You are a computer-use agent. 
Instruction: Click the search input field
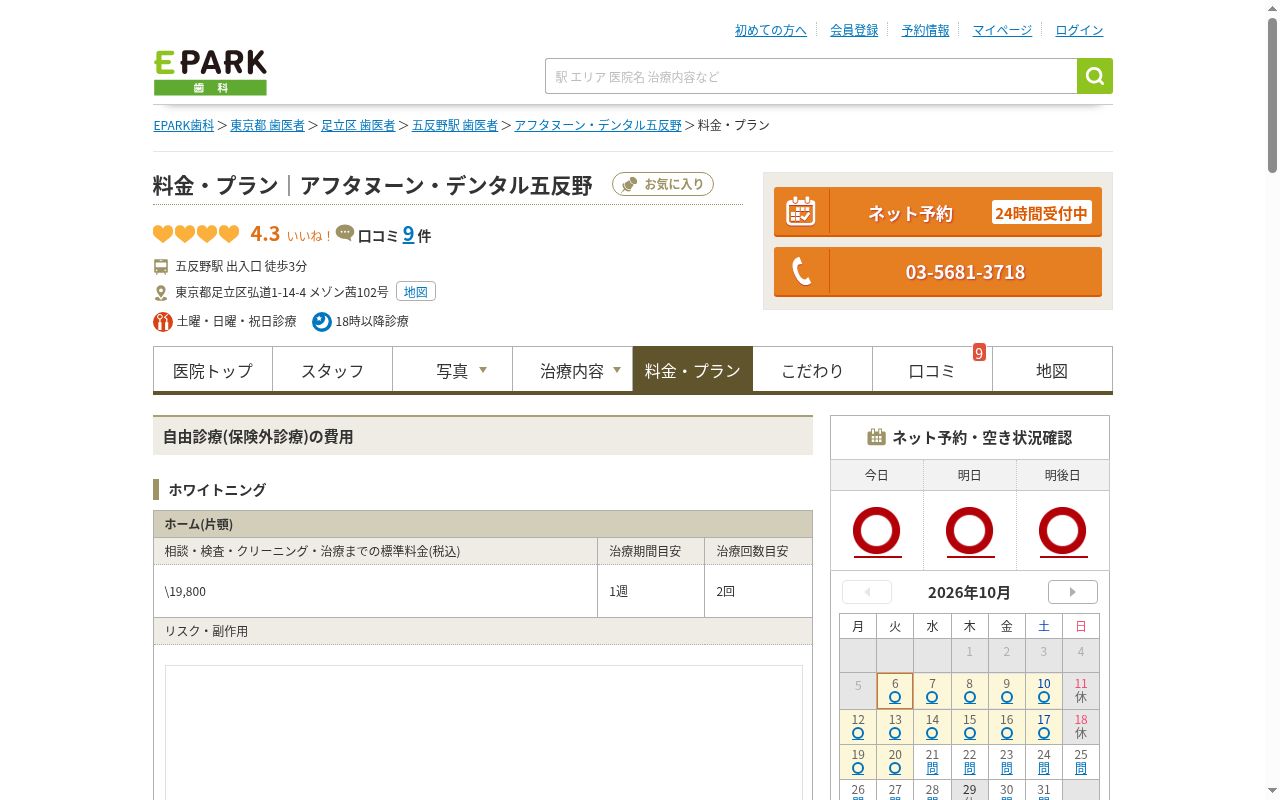click(x=811, y=76)
